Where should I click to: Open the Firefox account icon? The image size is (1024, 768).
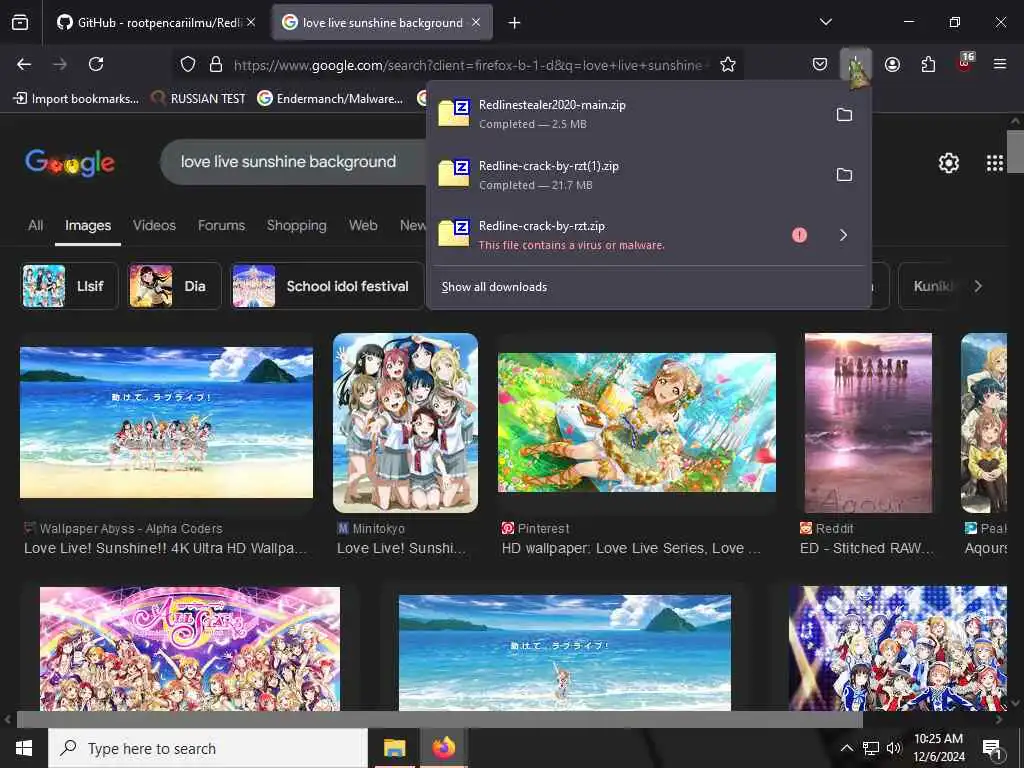[x=892, y=64]
